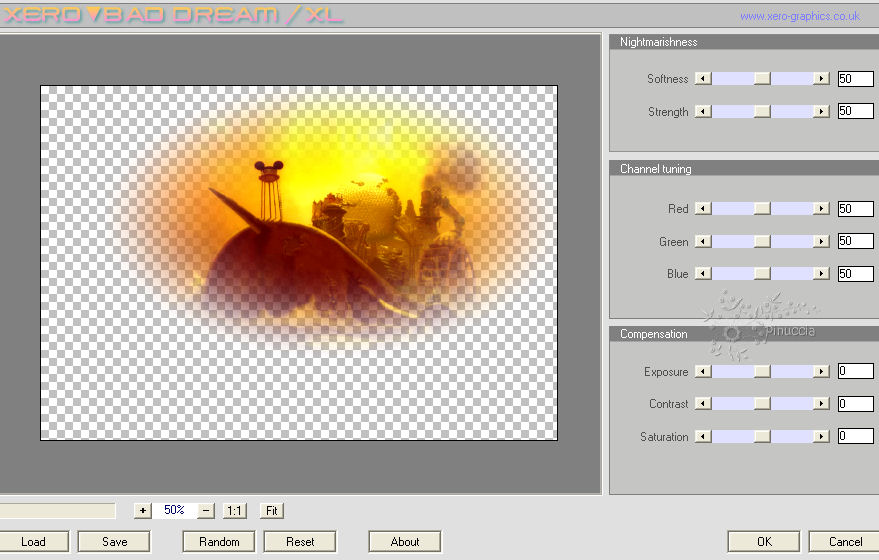Fit preview to window
The image size is (879, 560).
(272, 511)
